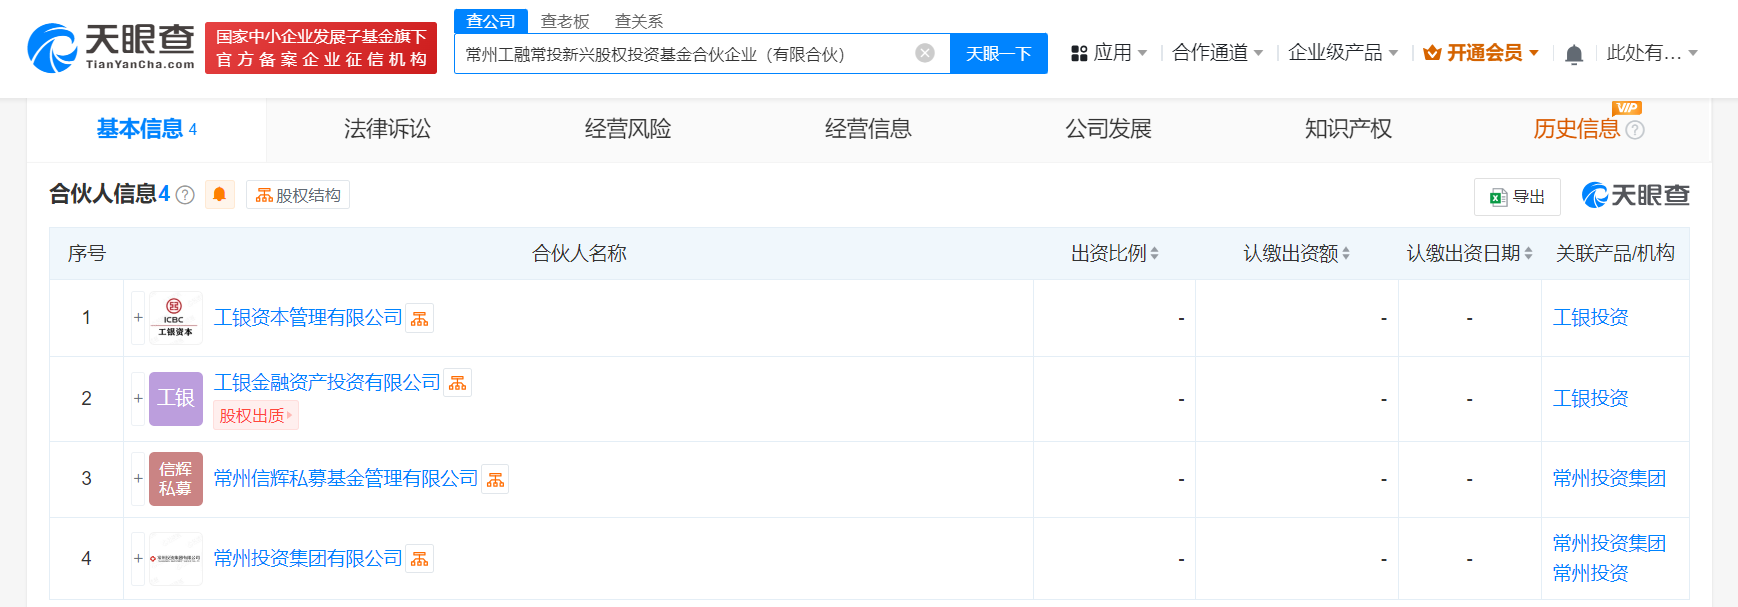The width and height of the screenshot is (1738, 607).
Task: Switch to the 知识产权 tab
Action: [x=1348, y=129]
